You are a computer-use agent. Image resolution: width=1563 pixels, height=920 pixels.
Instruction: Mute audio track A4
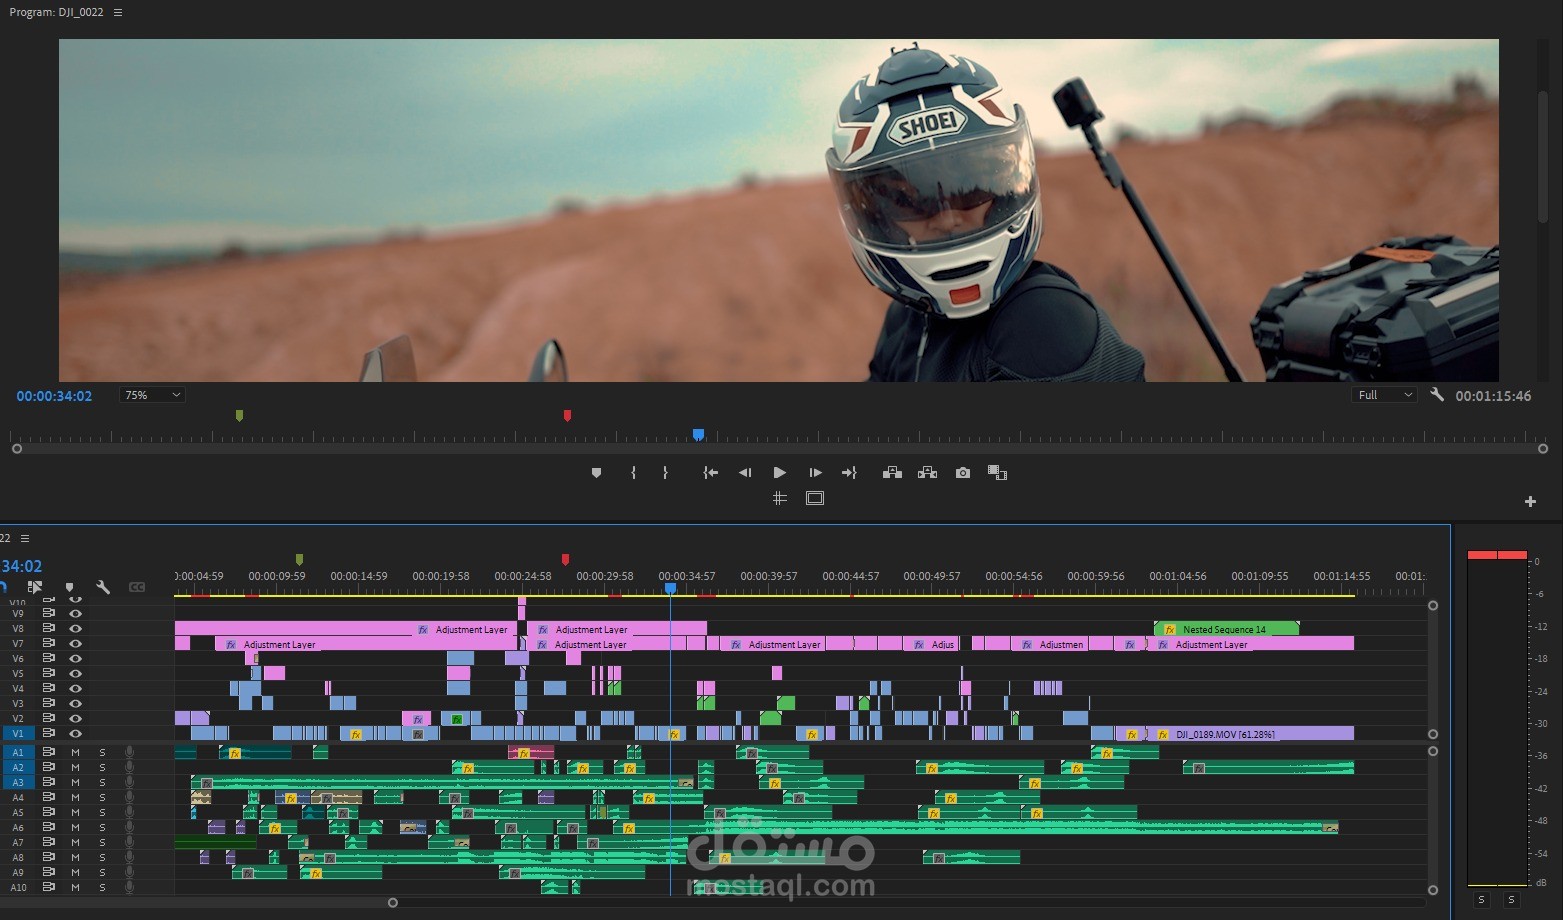(x=75, y=798)
